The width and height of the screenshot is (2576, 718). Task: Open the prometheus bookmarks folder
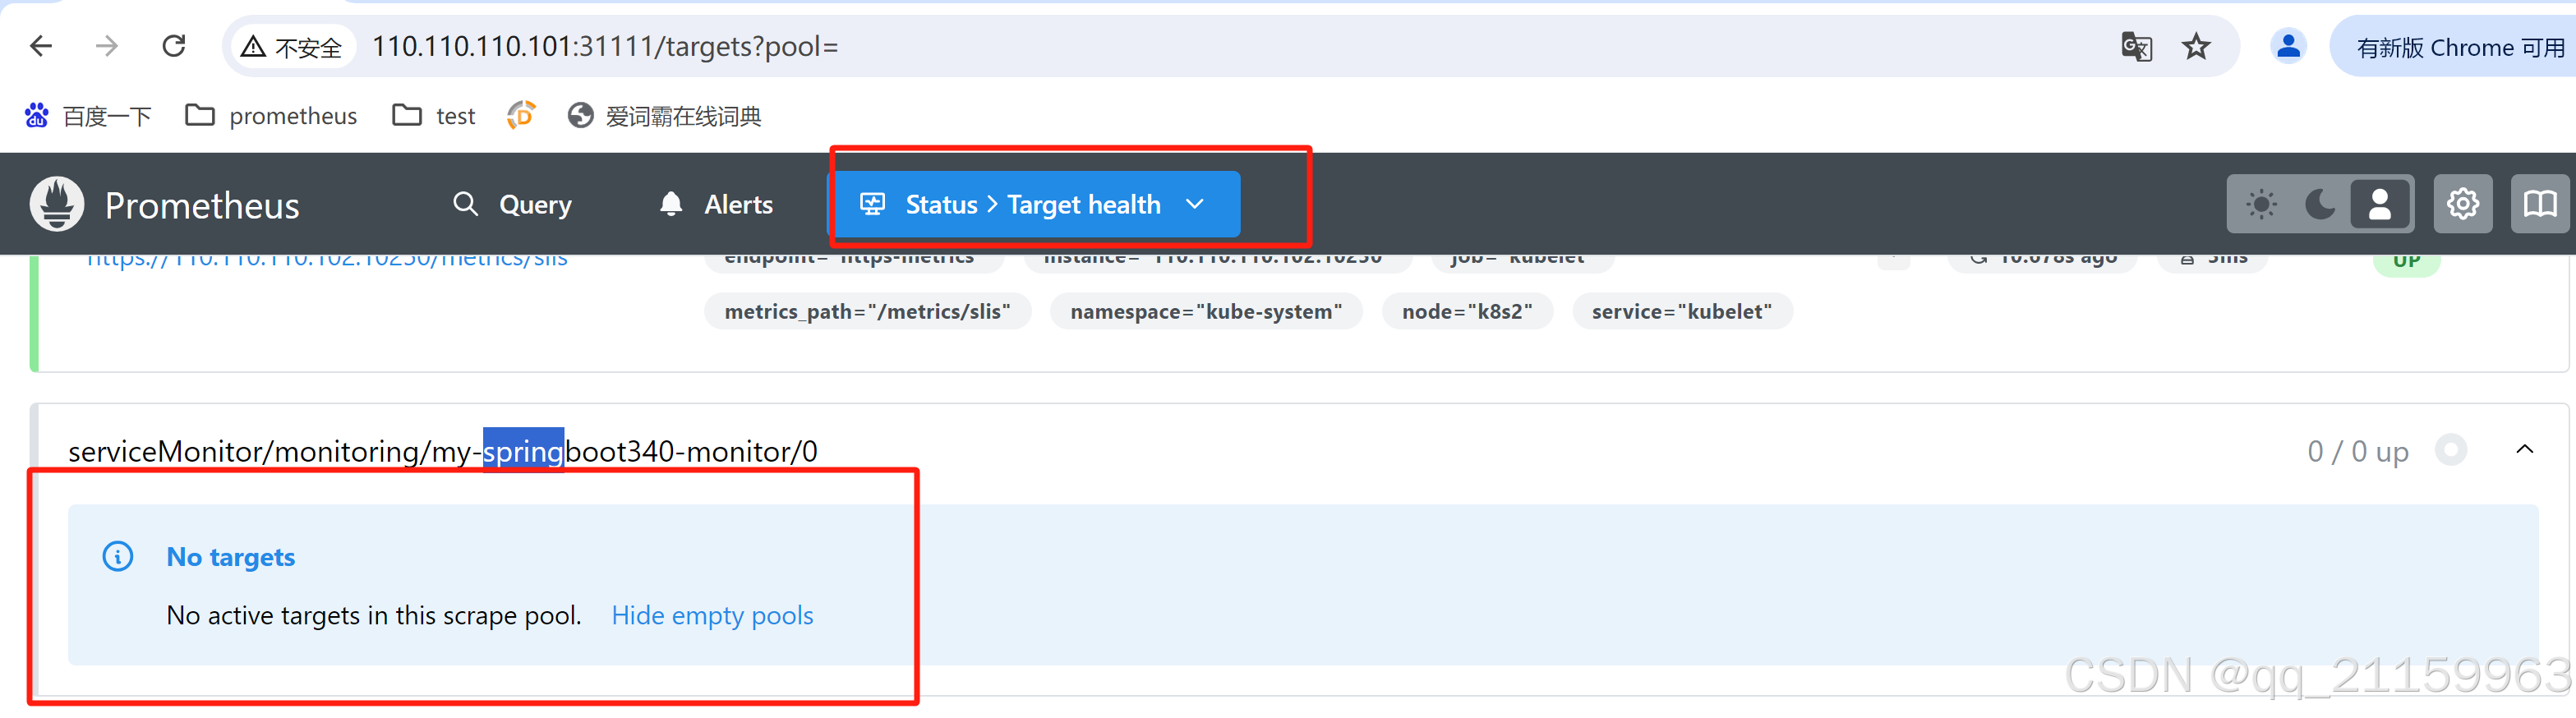point(271,116)
